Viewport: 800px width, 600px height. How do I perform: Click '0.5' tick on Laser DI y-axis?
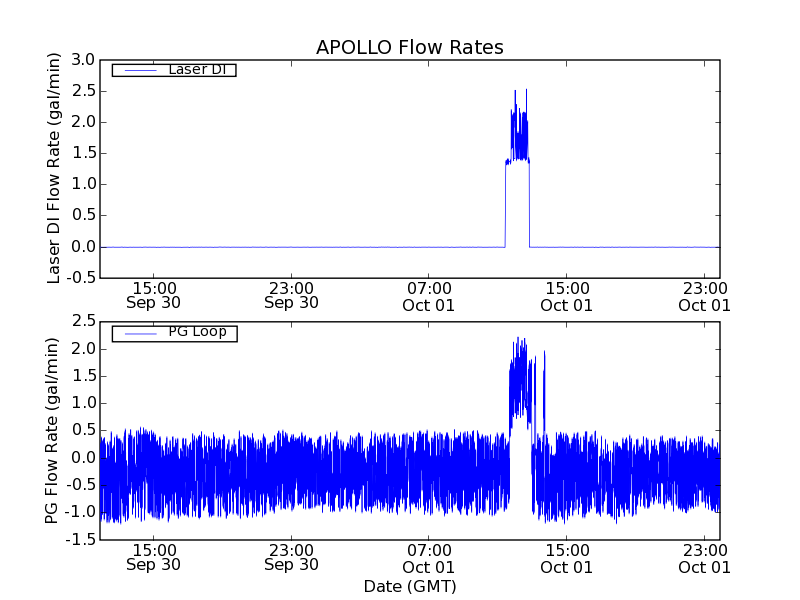coord(83,215)
